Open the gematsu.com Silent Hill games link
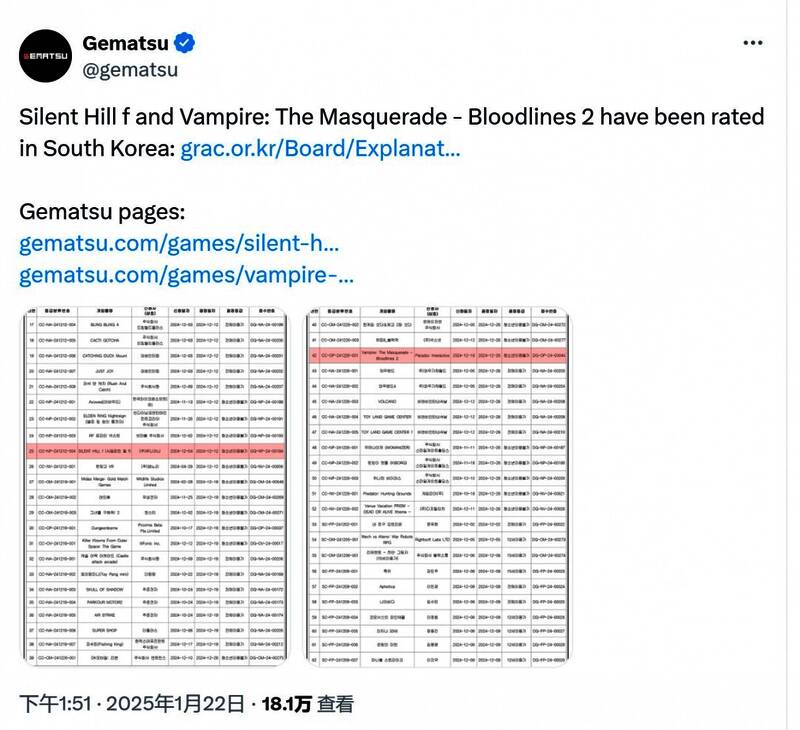The width and height of the screenshot is (800, 730). tap(180, 244)
